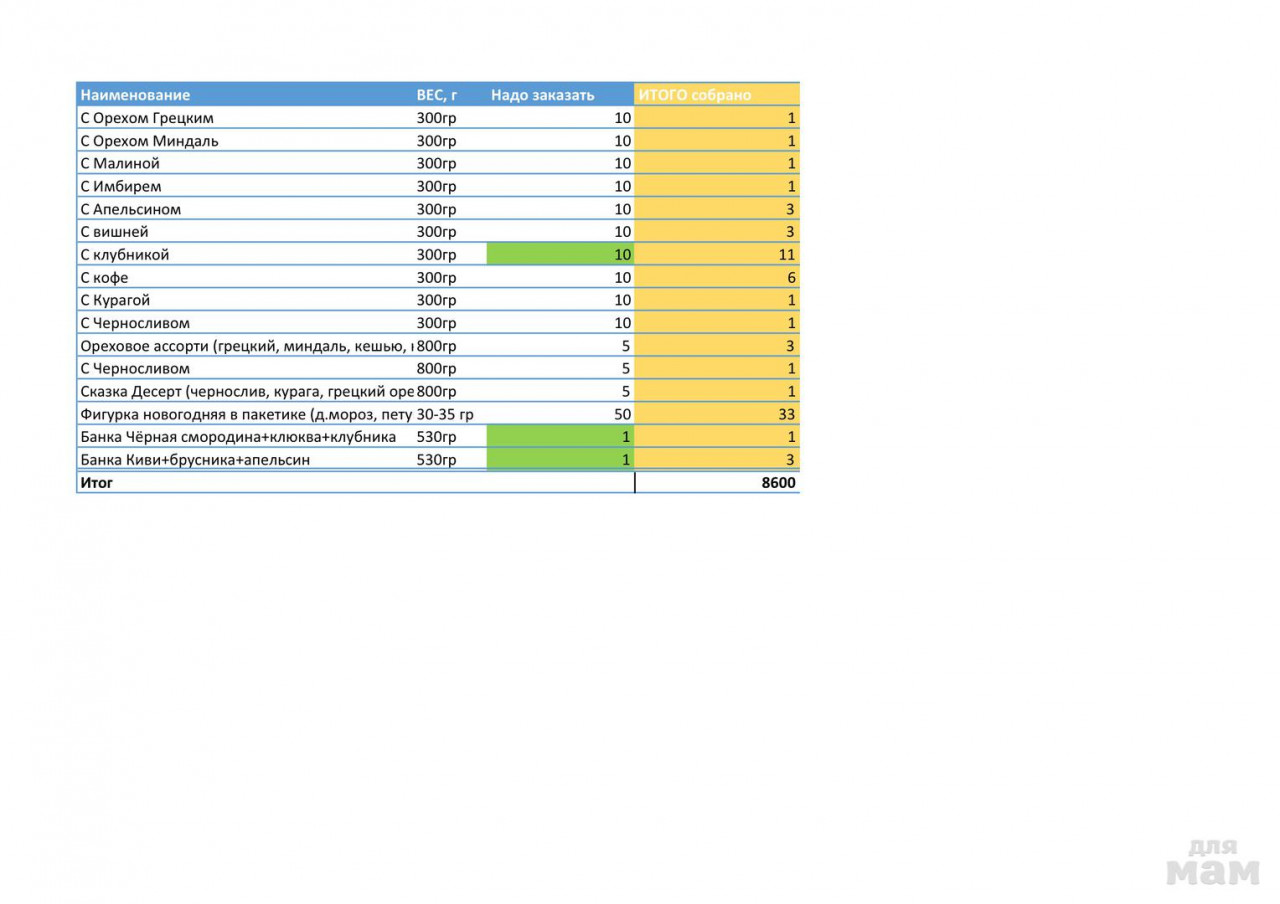This screenshot has height=904, width=1280.
Task: Select the 30-35 гр weight cell
Action: coord(445,414)
